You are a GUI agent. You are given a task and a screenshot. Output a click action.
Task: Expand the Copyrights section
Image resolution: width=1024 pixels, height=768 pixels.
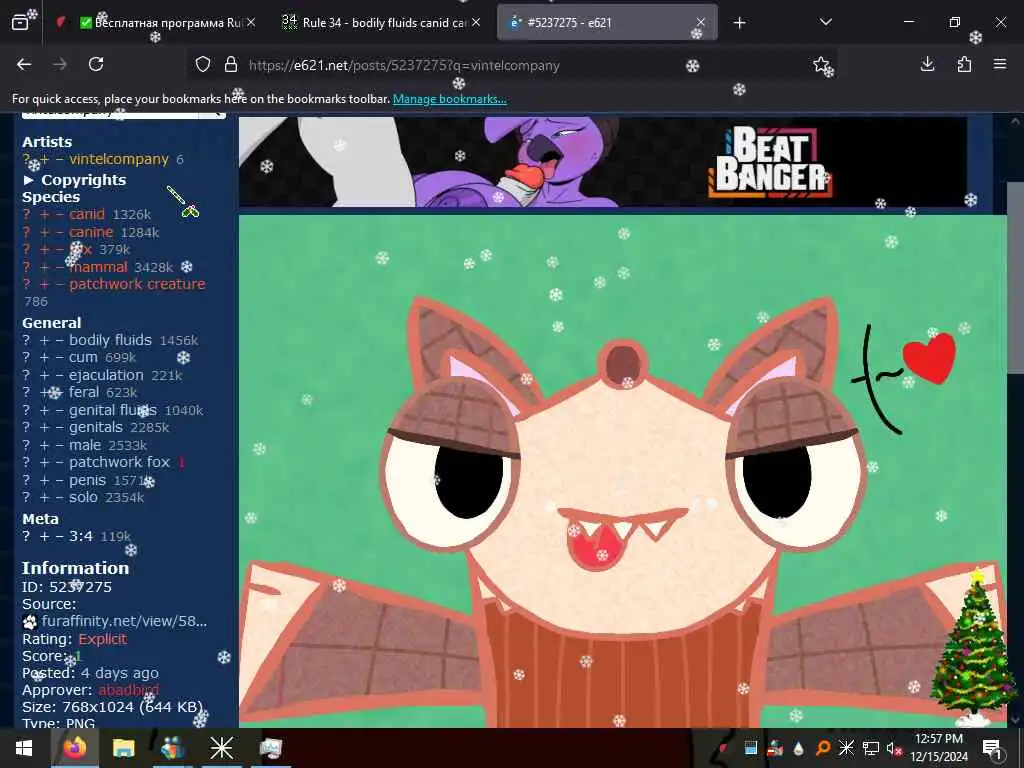(74, 180)
